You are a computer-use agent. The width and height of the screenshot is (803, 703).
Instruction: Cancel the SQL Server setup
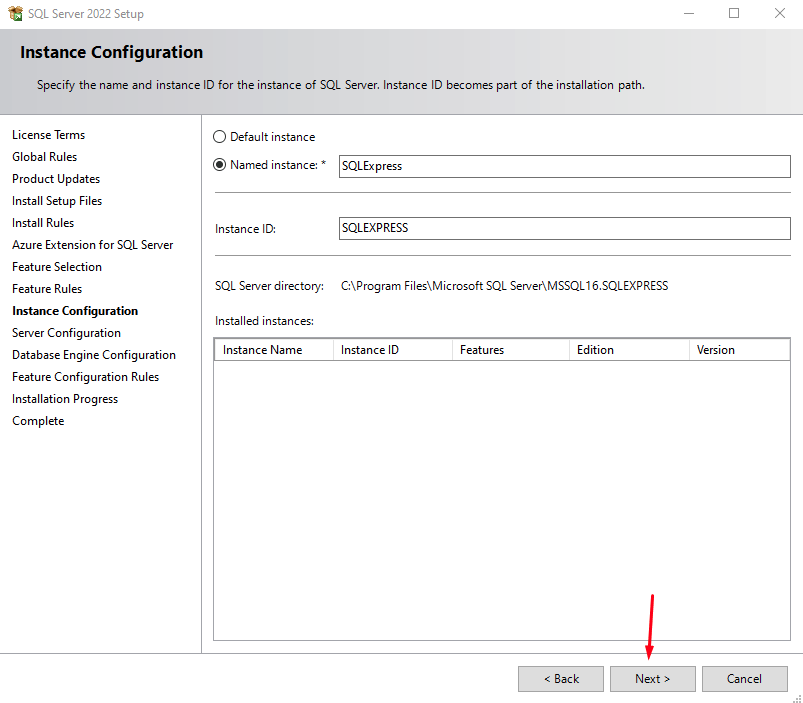[x=745, y=679]
